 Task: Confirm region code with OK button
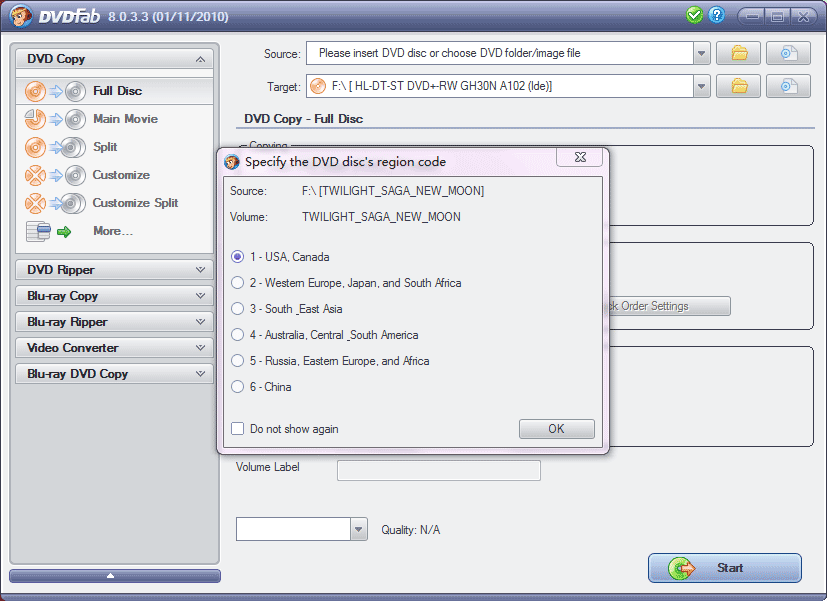(556, 429)
